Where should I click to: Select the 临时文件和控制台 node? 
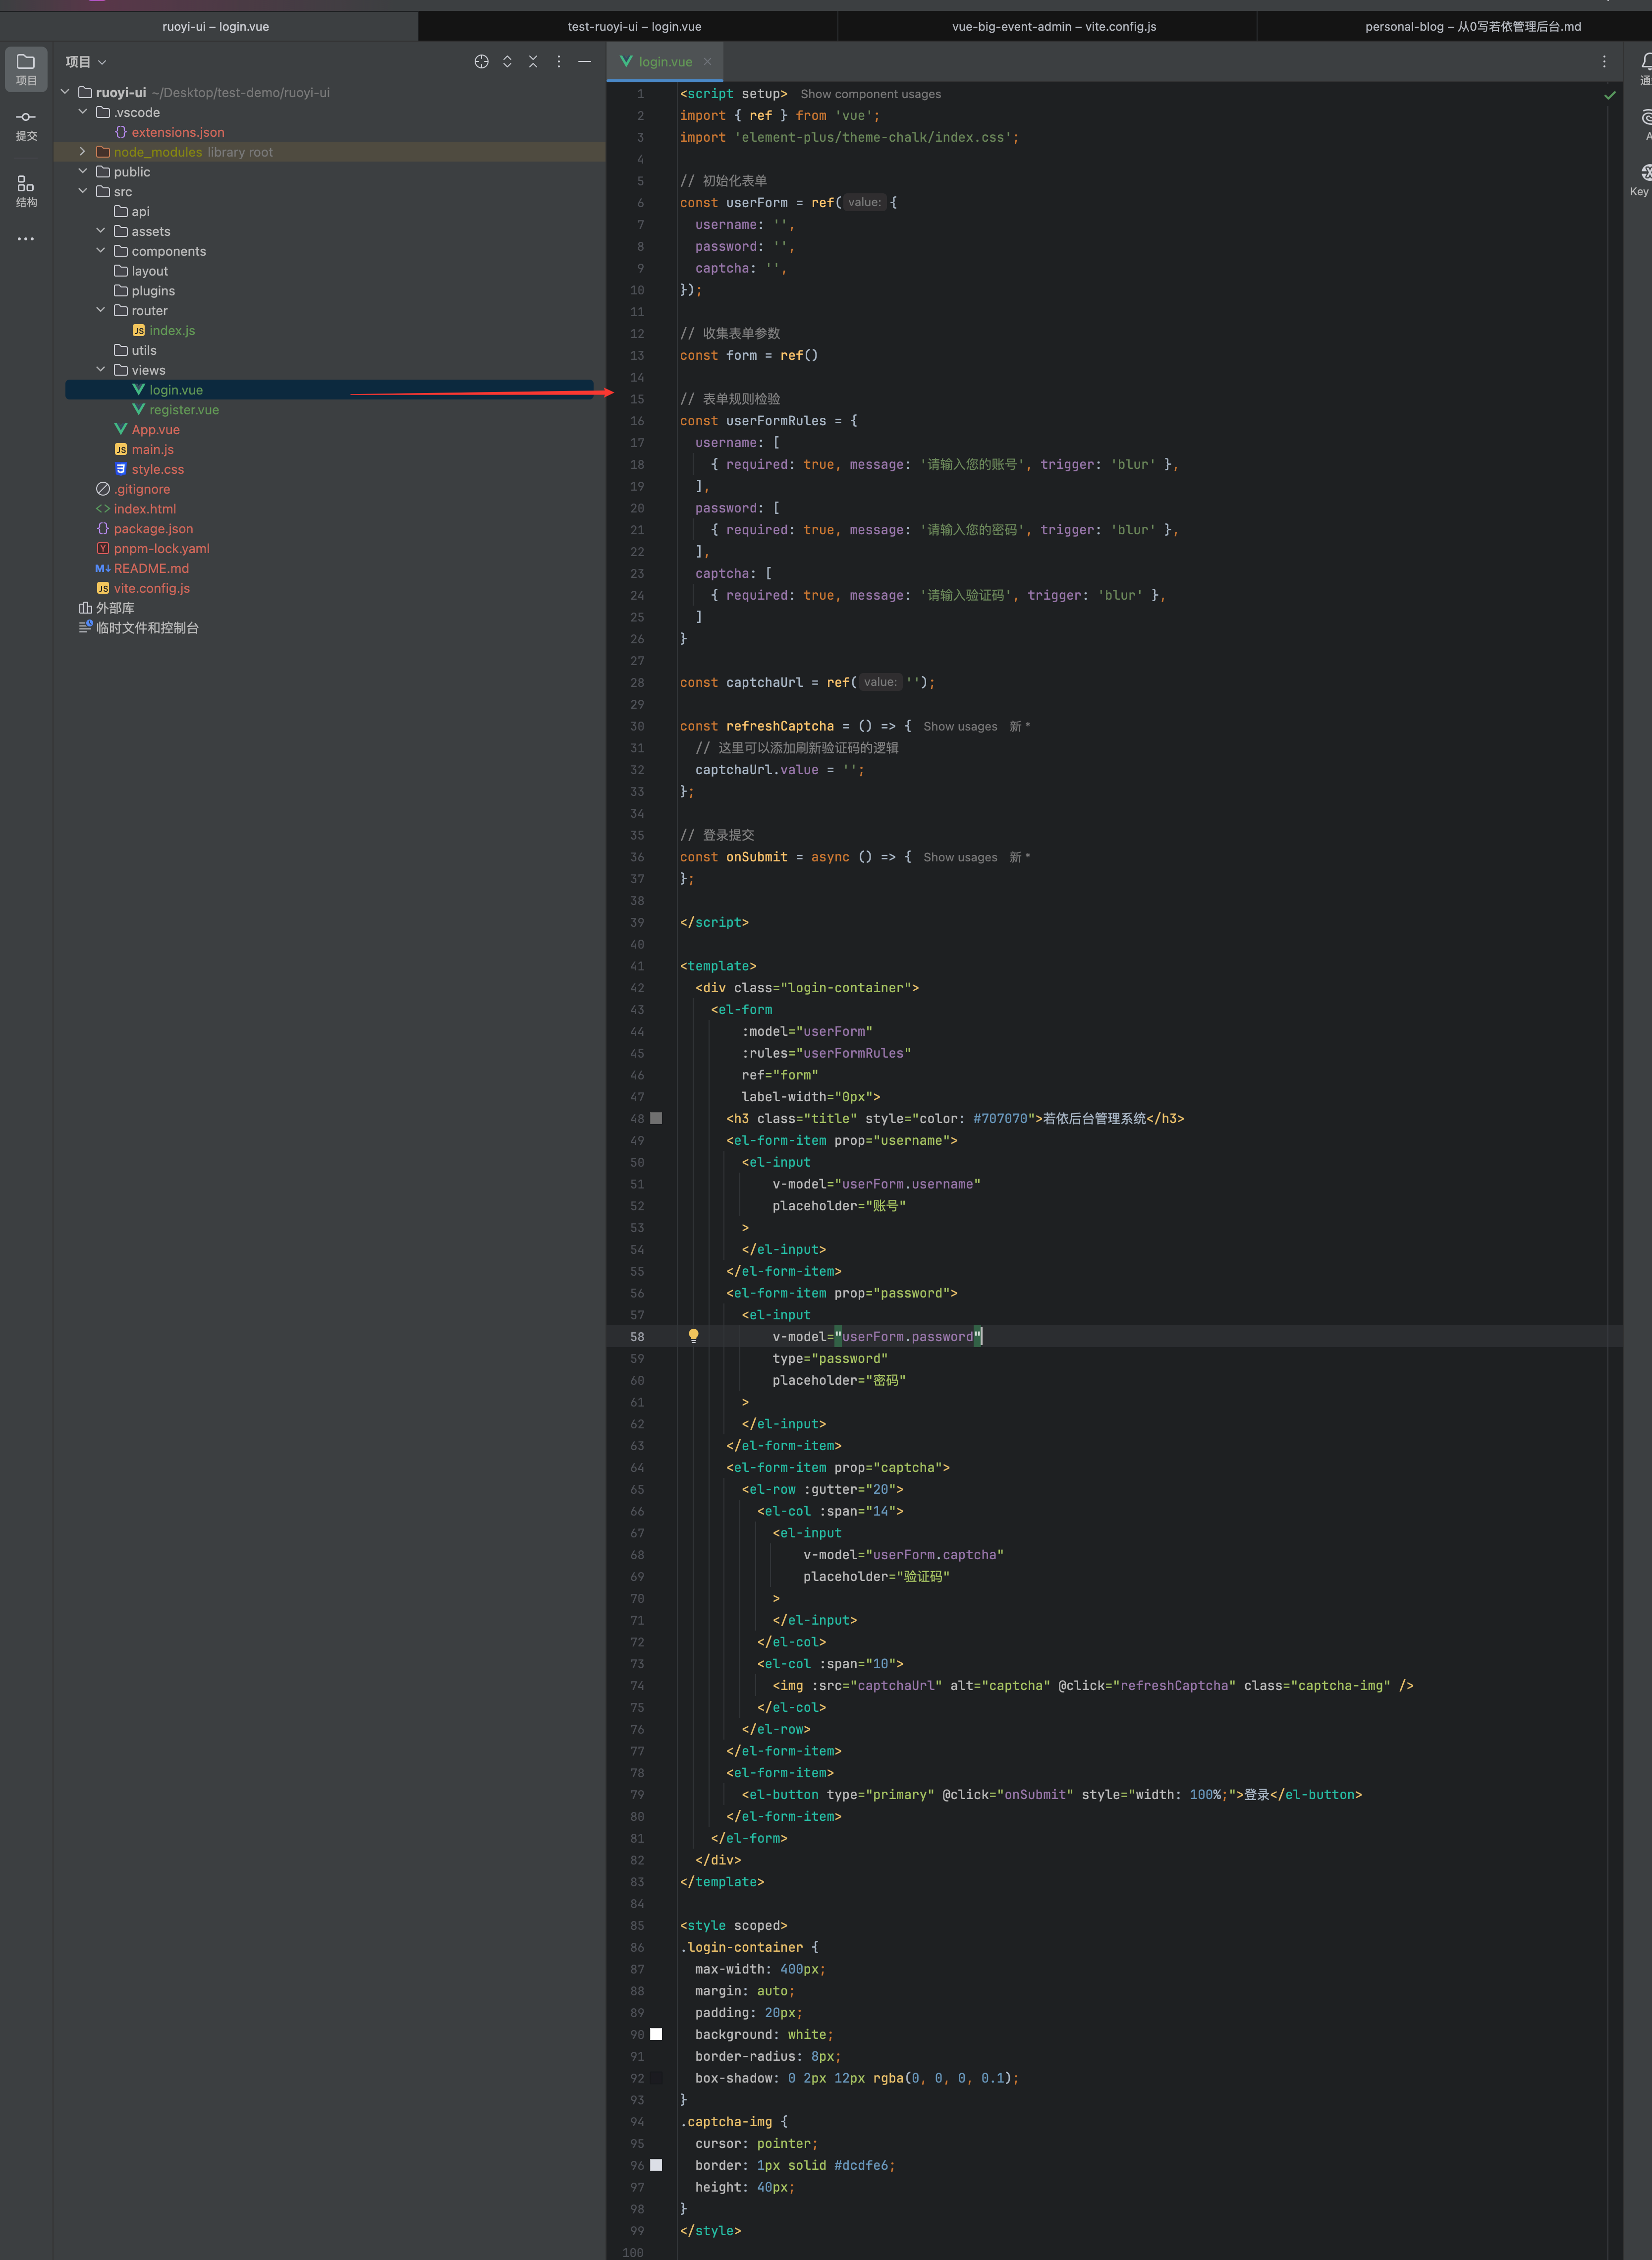tap(147, 628)
